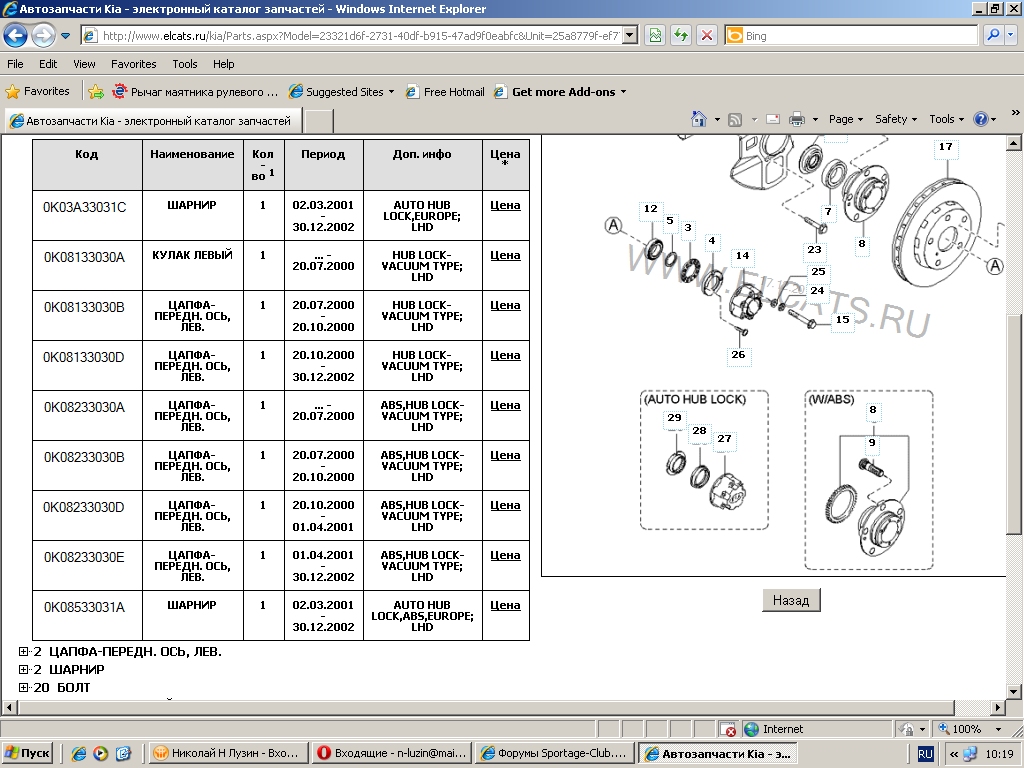Open the Tools command bar menu

point(946,120)
